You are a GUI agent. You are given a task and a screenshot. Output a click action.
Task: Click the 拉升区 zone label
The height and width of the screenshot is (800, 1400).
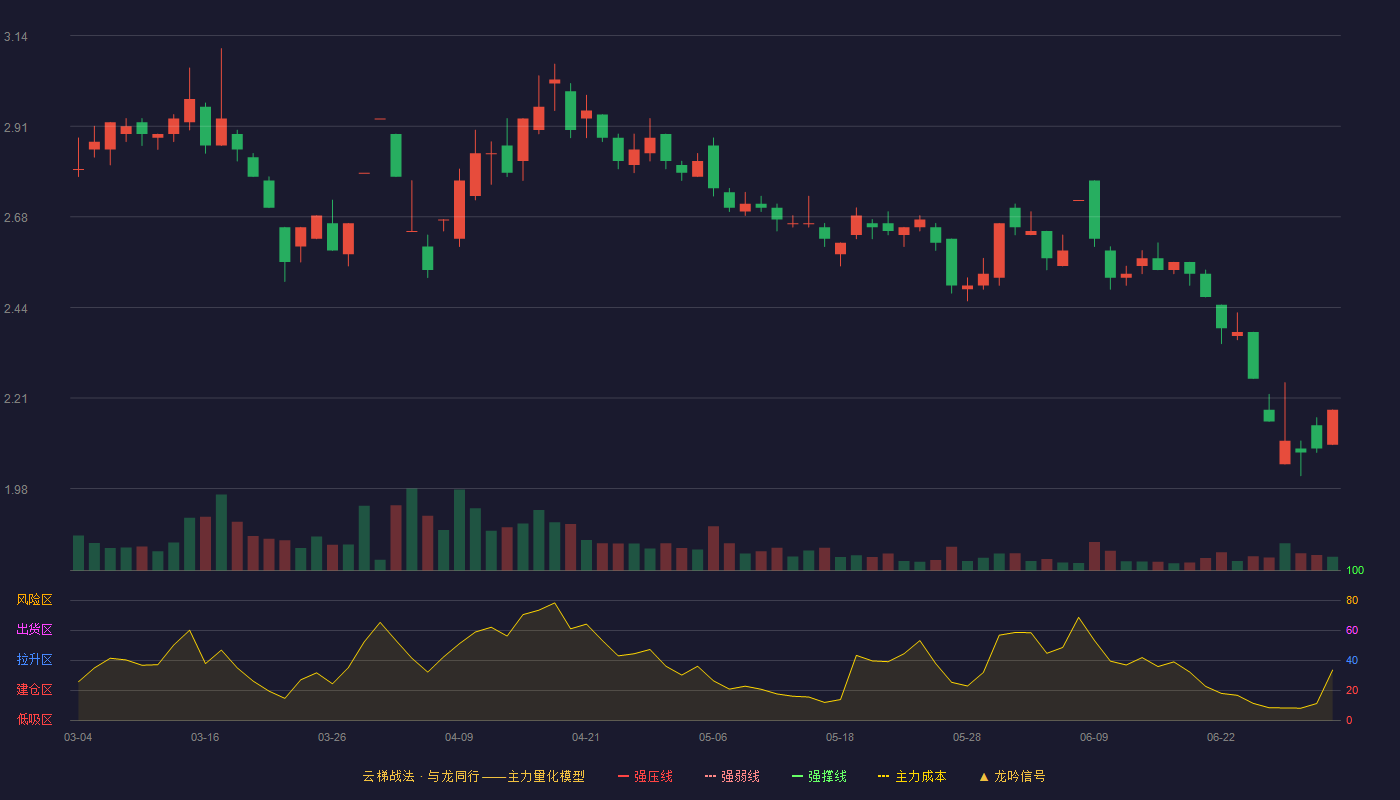[x=34, y=660]
